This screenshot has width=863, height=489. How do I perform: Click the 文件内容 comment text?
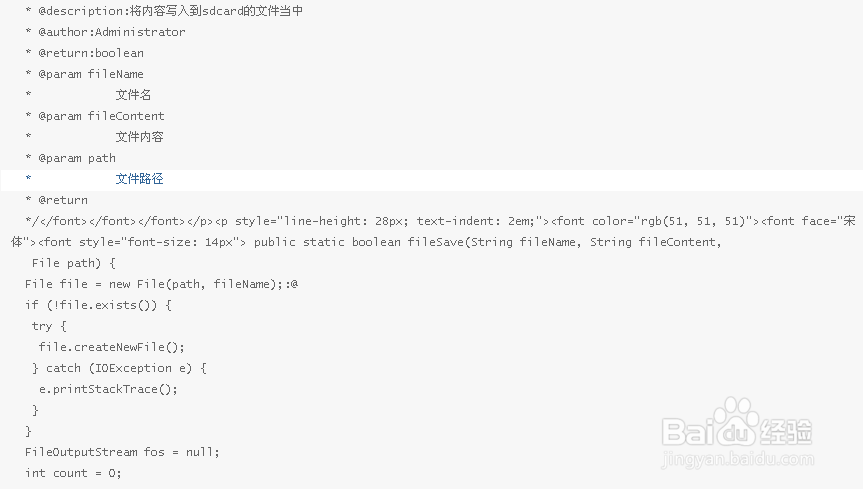(x=139, y=137)
